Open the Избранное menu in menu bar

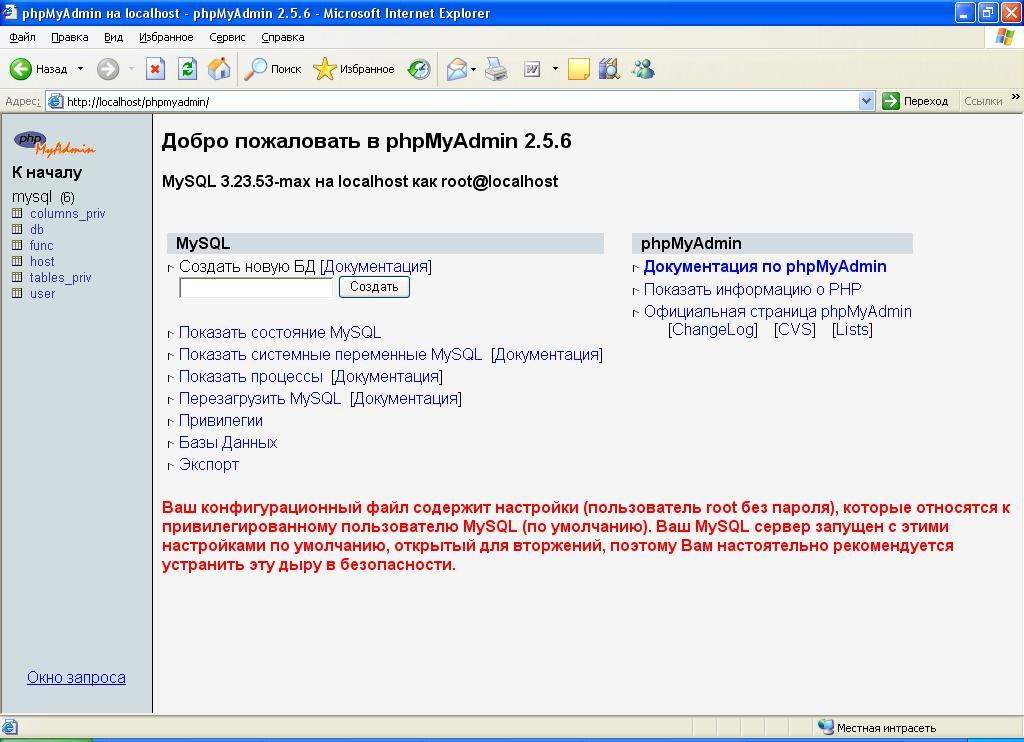coord(166,37)
